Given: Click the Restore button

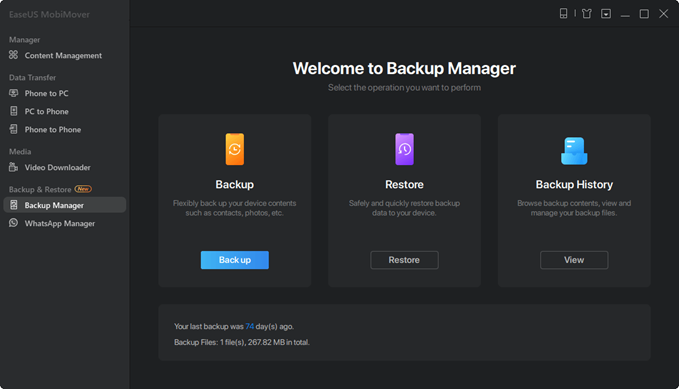Looking at the screenshot, I should (x=404, y=260).
